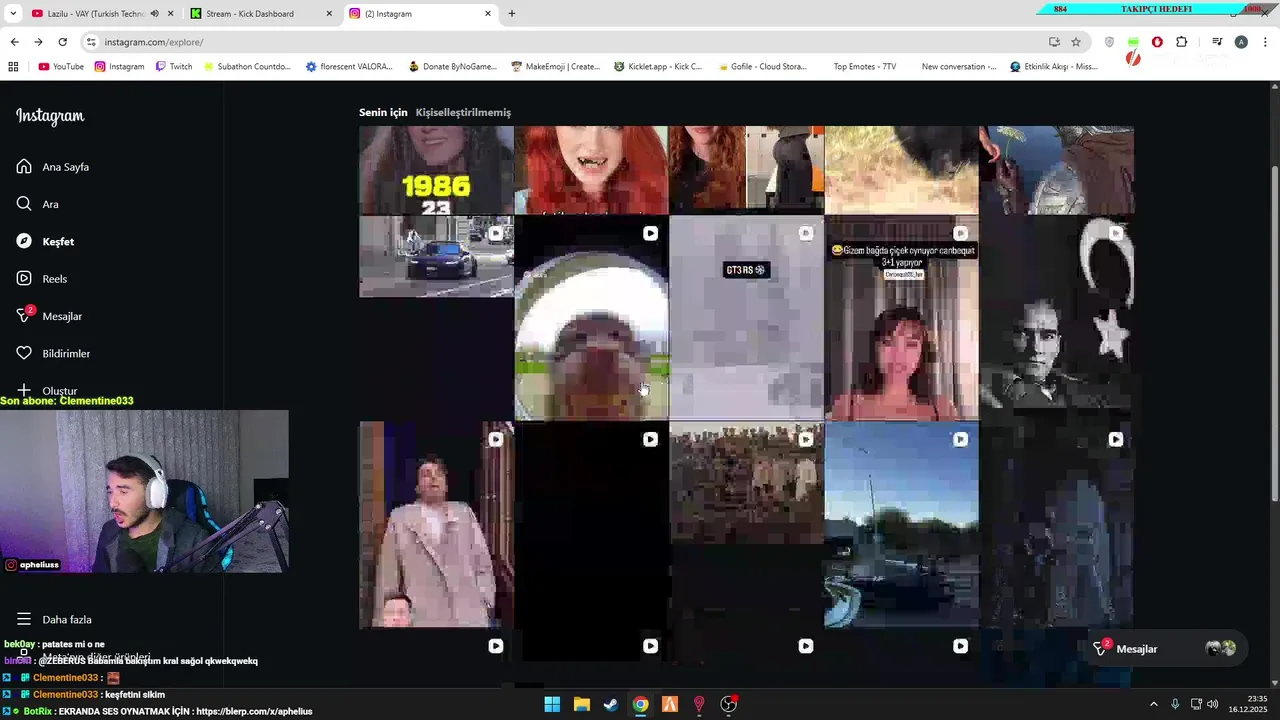Go forward in browser history

38,42
